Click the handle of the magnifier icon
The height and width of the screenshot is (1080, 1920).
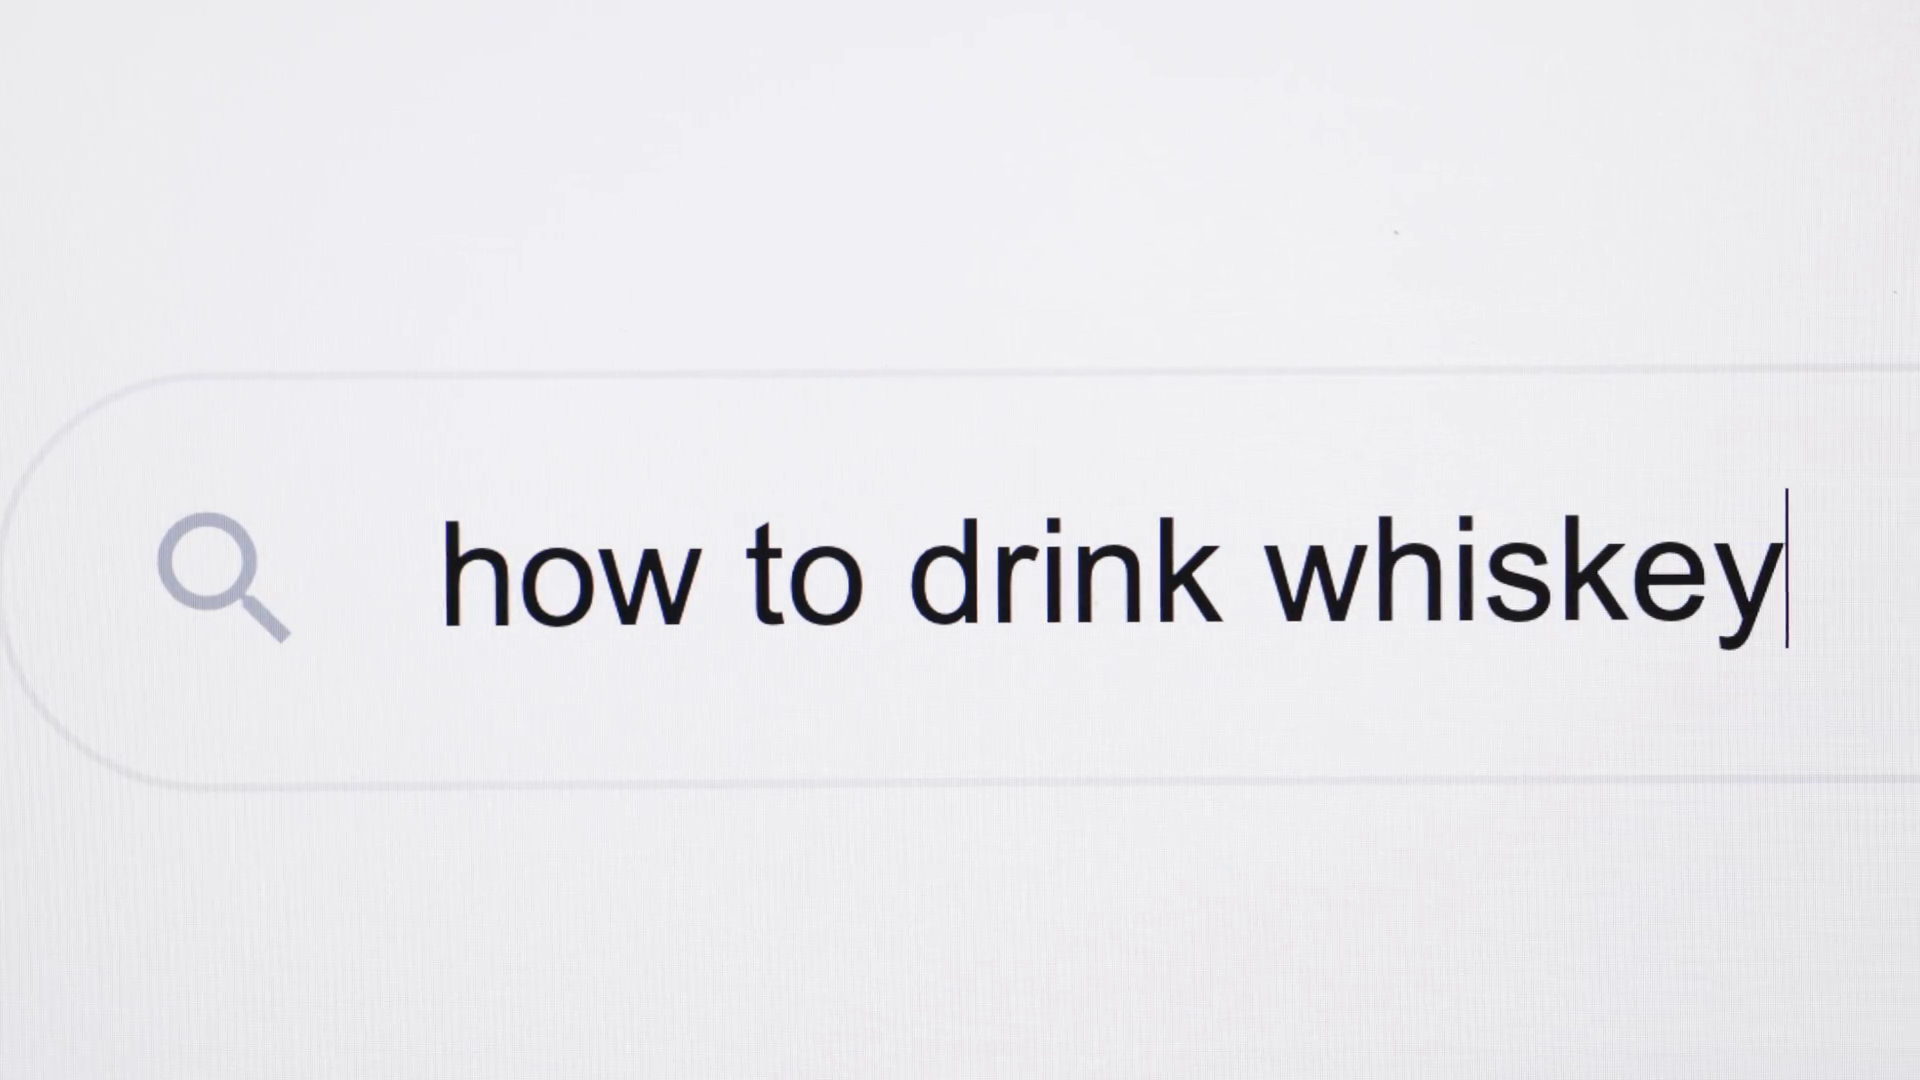tap(264, 616)
